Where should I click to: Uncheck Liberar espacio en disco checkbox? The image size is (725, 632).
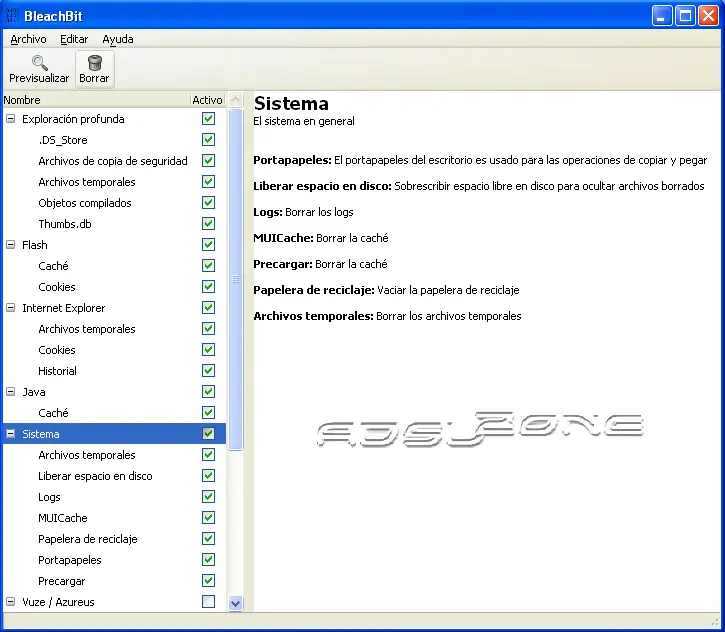pyautogui.click(x=209, y=476)
